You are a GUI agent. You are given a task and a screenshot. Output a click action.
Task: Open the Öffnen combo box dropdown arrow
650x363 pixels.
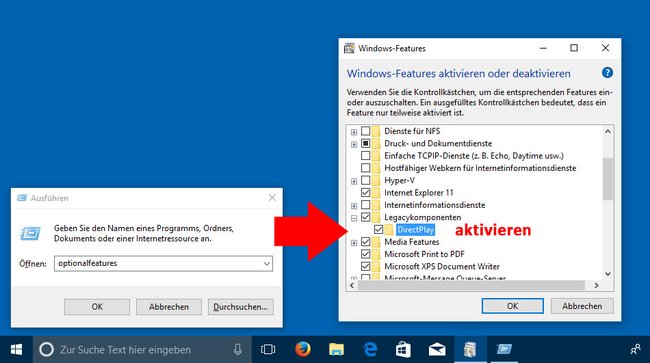pyautogui.click(x=267, y=264)
